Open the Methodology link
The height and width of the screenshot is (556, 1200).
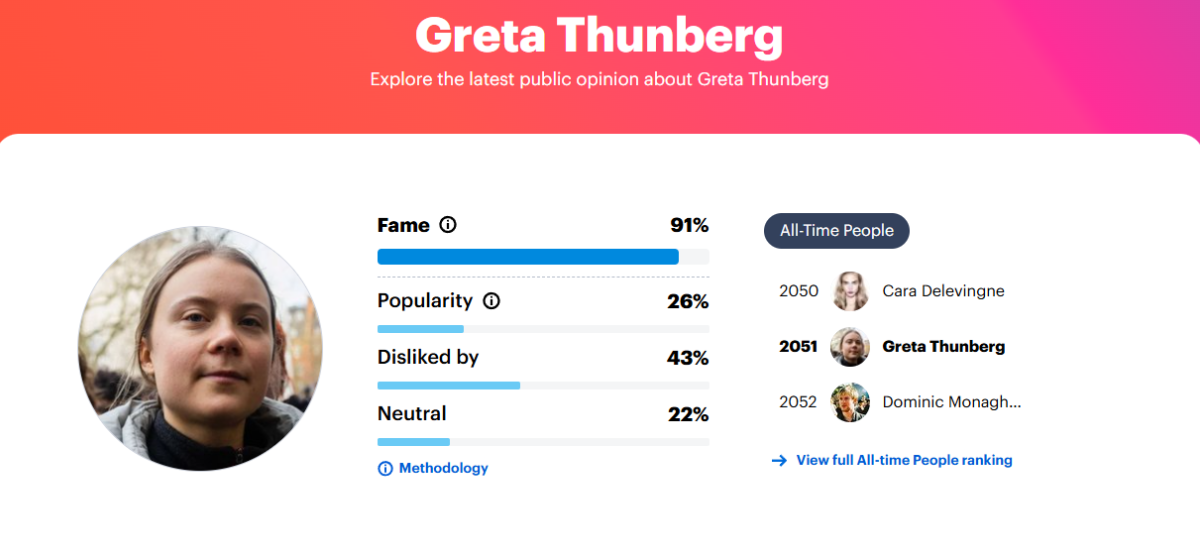[443, 468]
